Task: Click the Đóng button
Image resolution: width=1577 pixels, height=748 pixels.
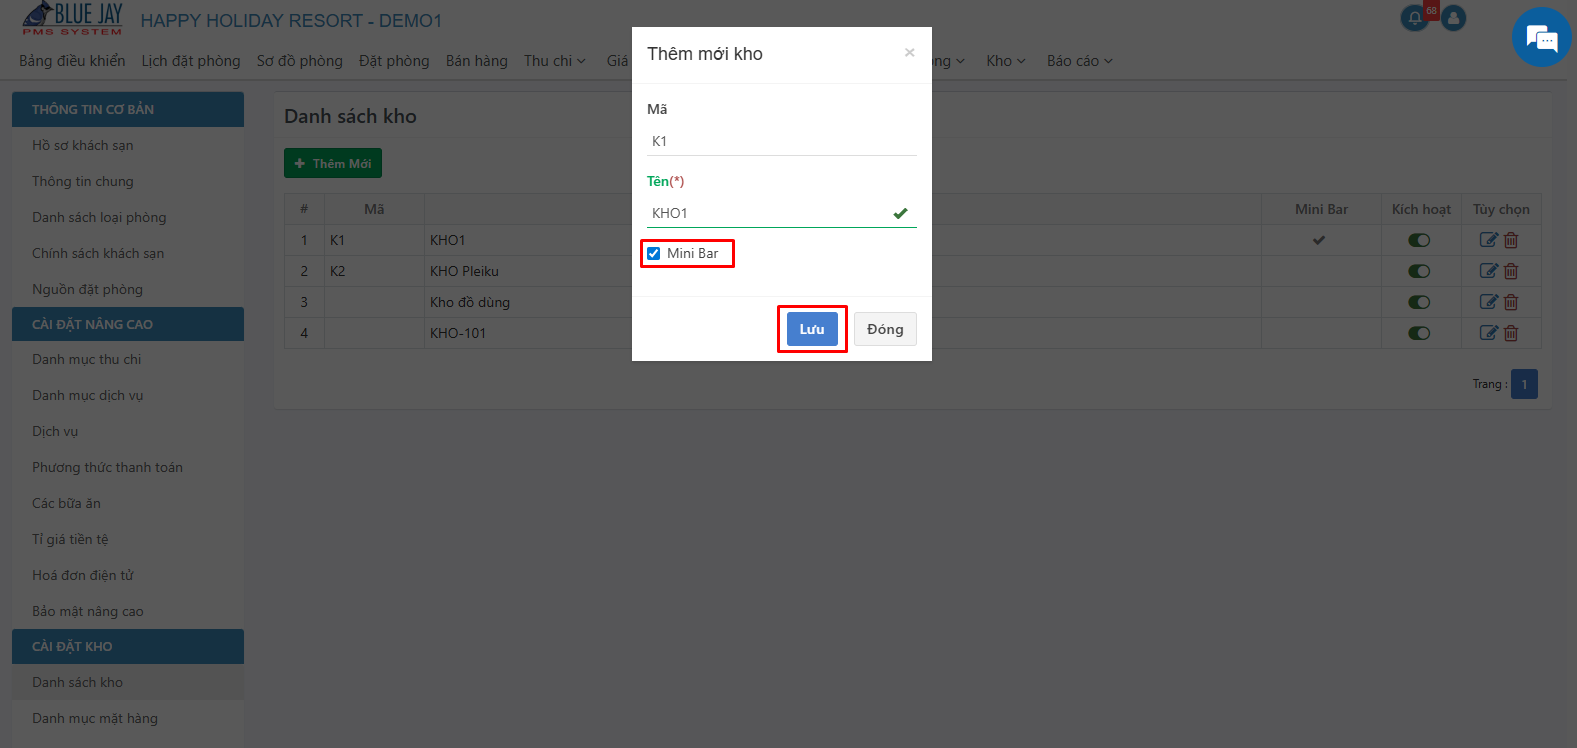Action: tap(885, 329)
